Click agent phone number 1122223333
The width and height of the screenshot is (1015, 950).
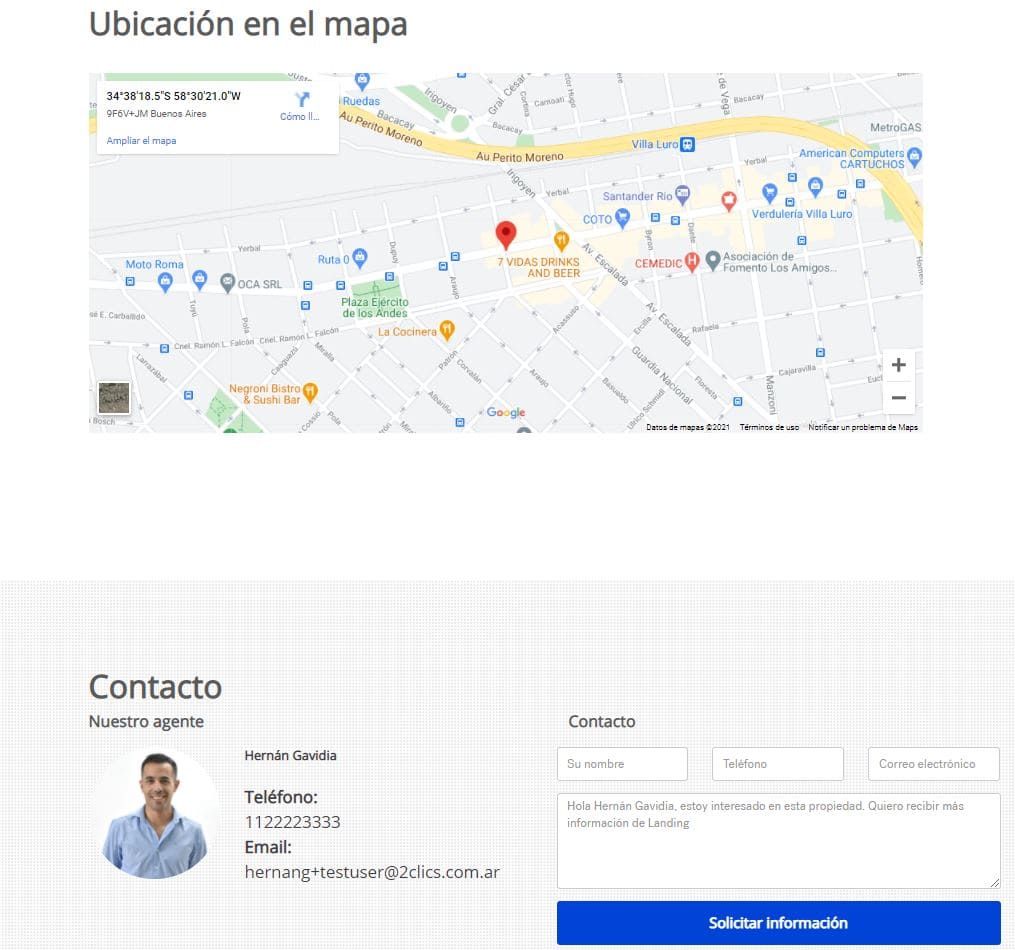click(293, 822)
